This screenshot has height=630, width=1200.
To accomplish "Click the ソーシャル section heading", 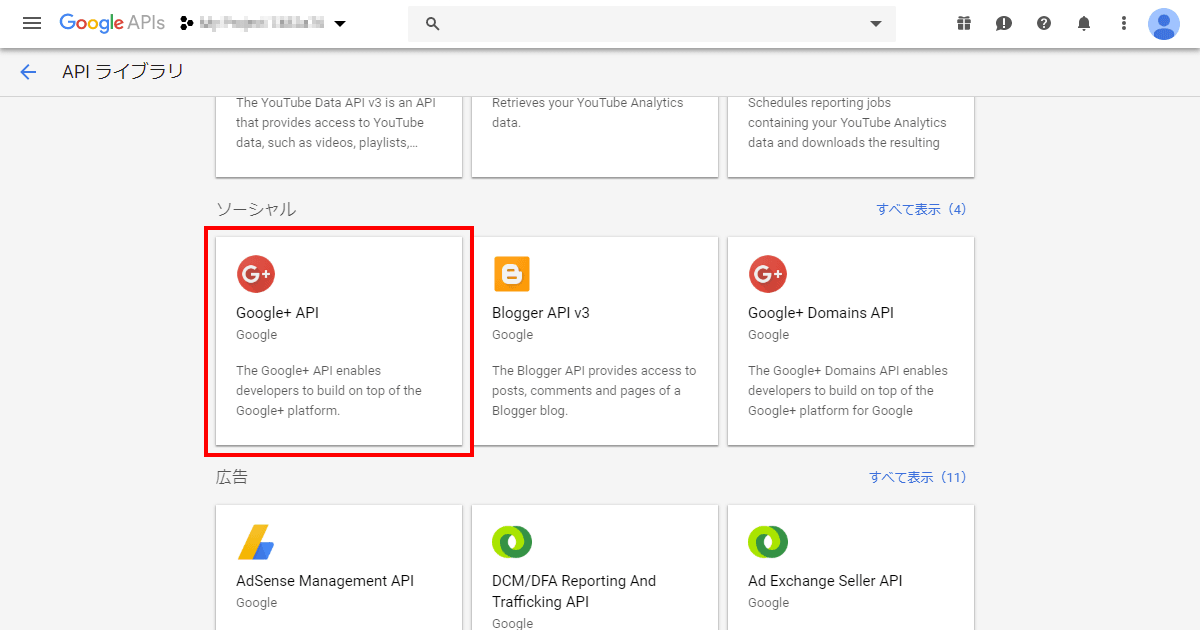I will click(256, 209).
